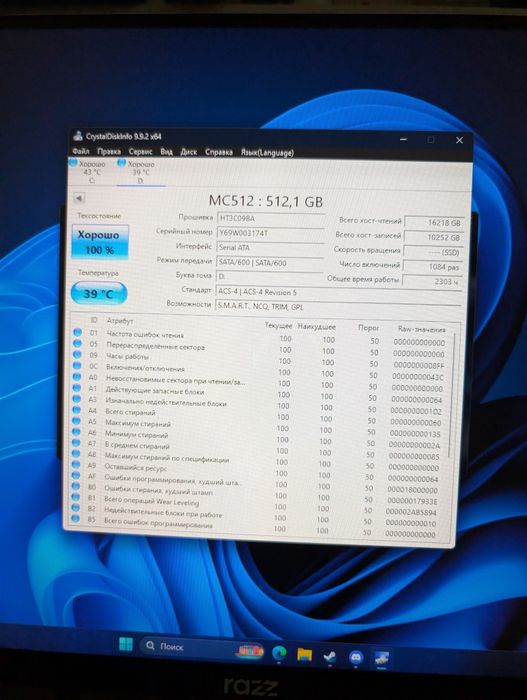The image size is (527, 700).
Task: Click status circle for attribute B1
Action: pyautogui.click(x=75, y=497)
